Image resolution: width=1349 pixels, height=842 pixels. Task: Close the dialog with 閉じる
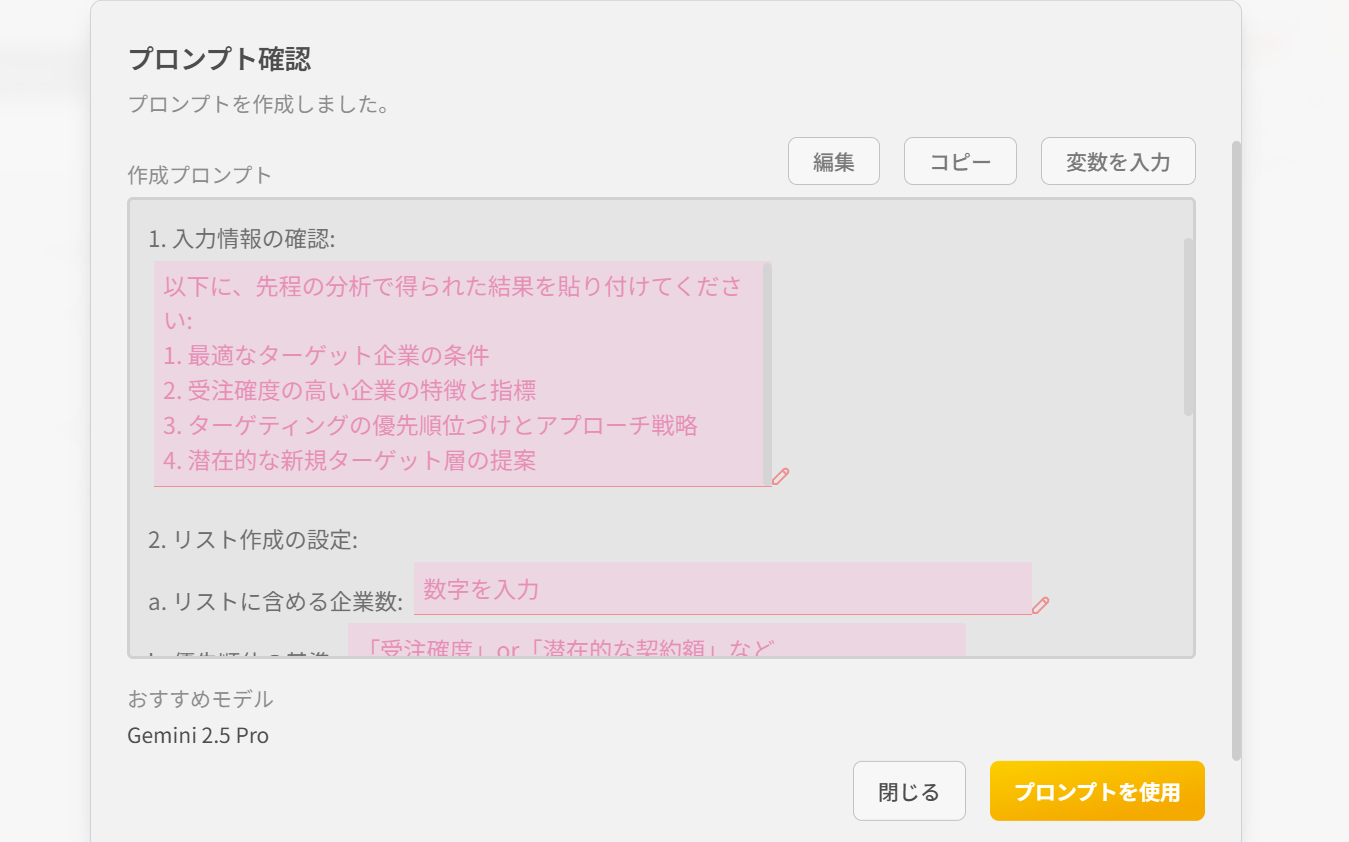coord(908,792)
